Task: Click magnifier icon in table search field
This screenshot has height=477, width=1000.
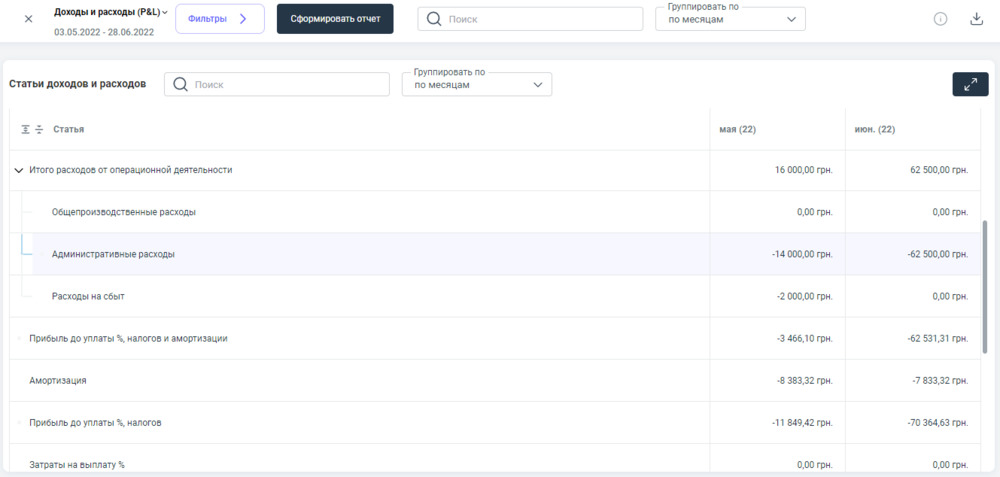Action: [181, 85]
